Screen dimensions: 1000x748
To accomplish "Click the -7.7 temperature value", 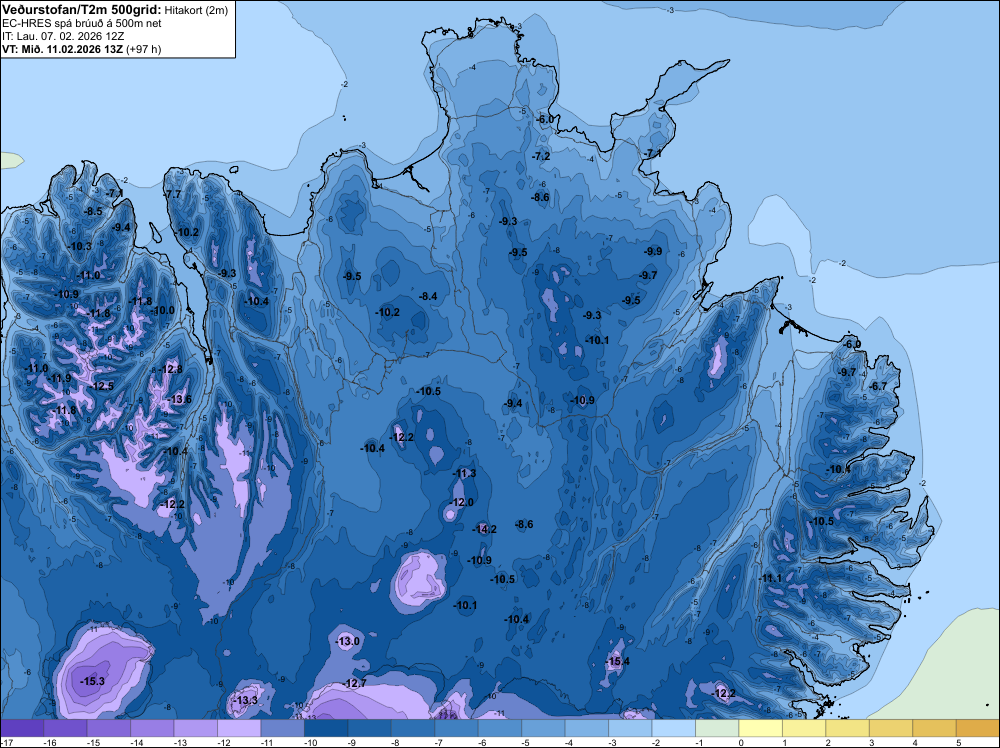I will point(173,194).
